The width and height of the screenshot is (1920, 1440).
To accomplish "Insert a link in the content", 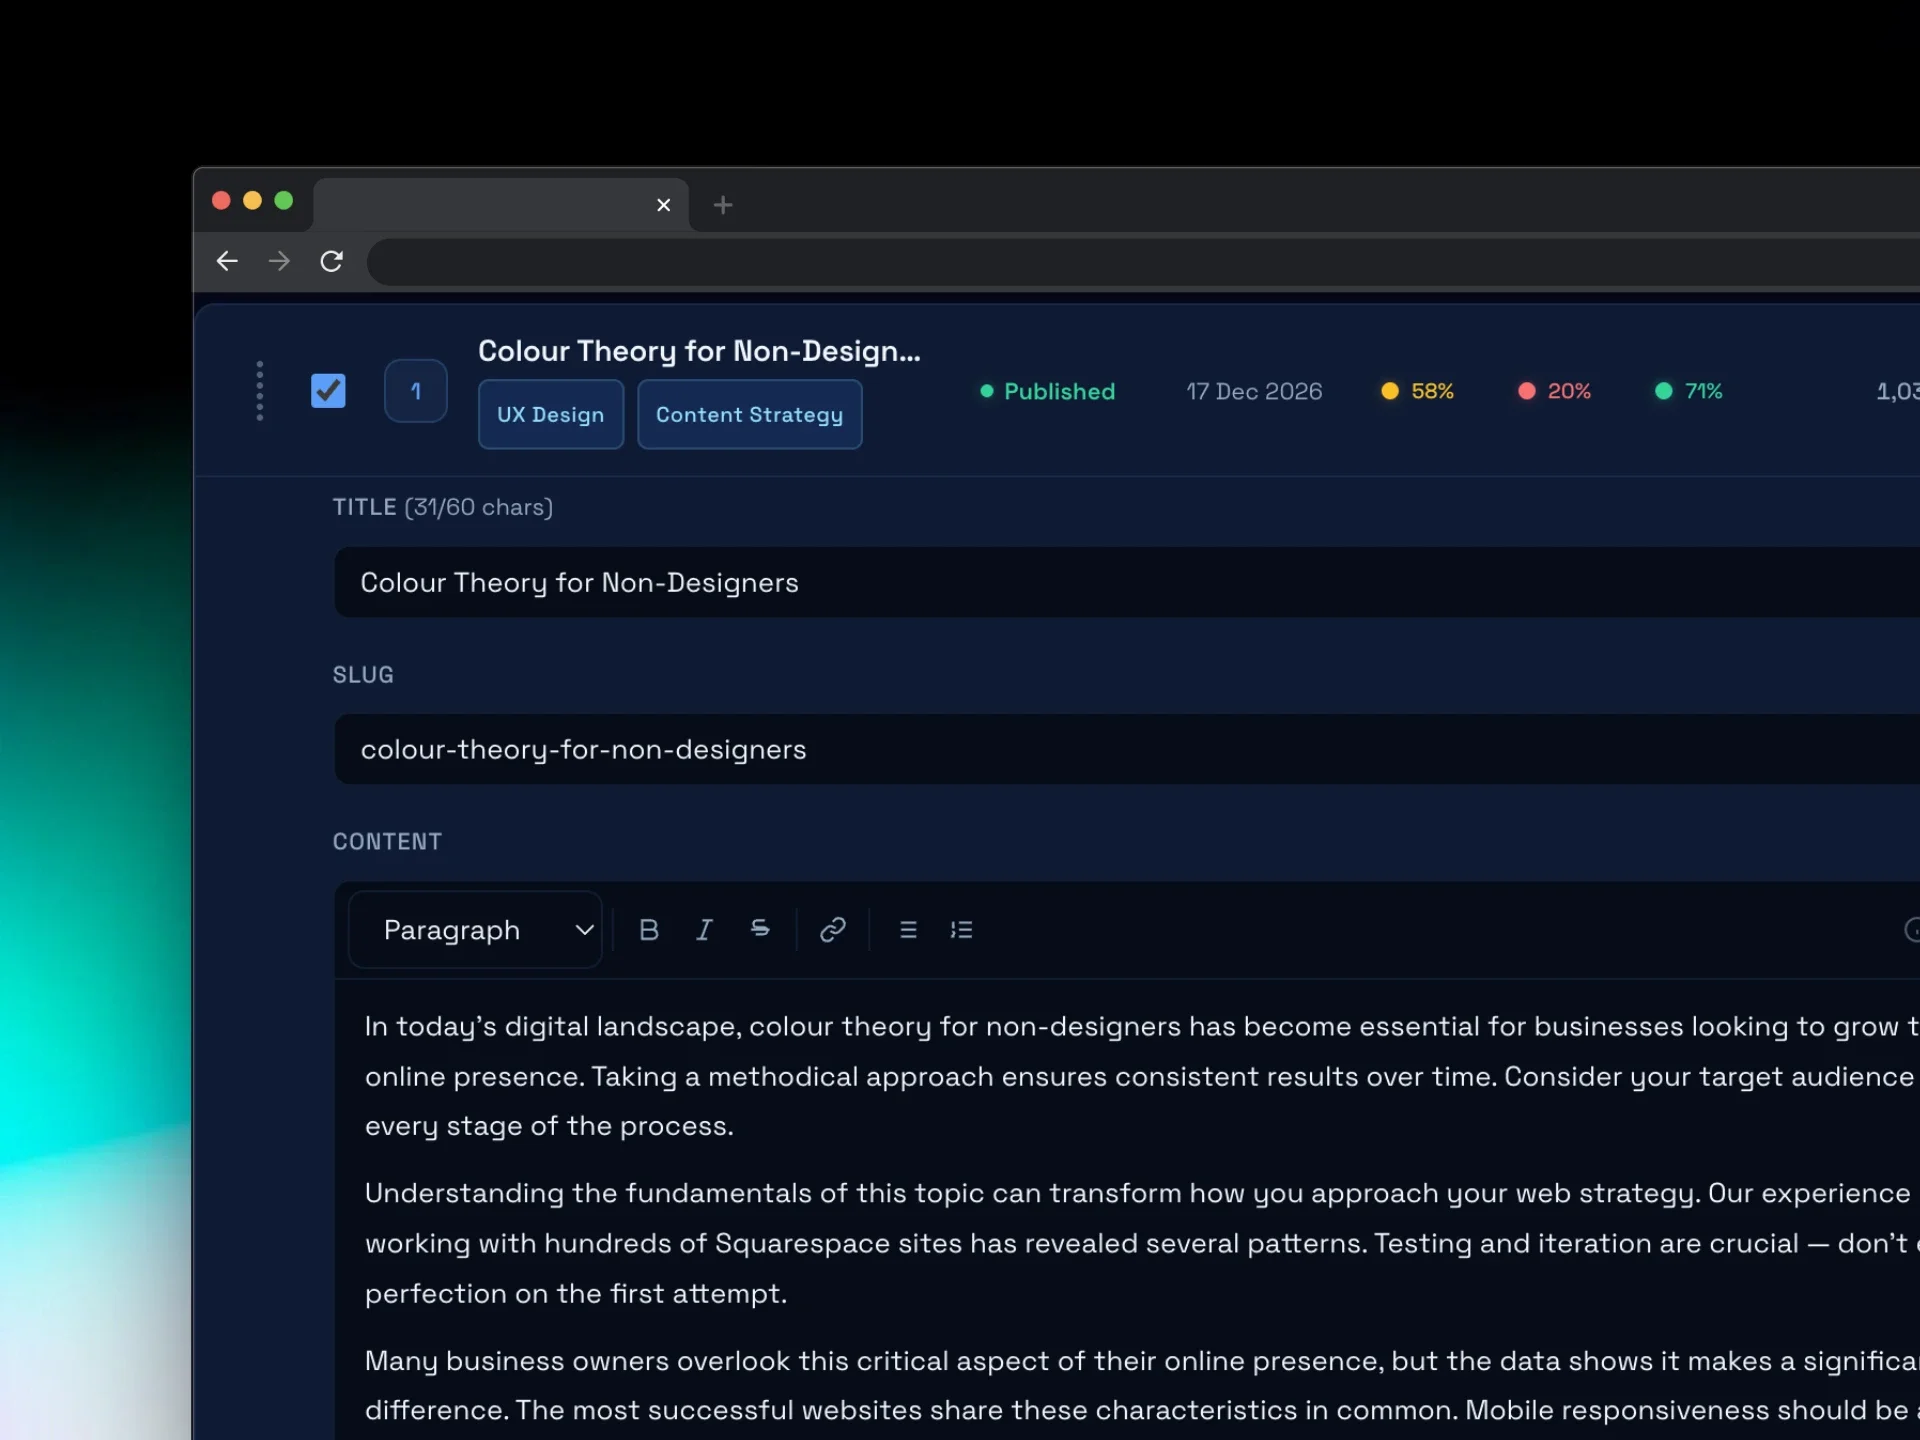I will 832,930.
